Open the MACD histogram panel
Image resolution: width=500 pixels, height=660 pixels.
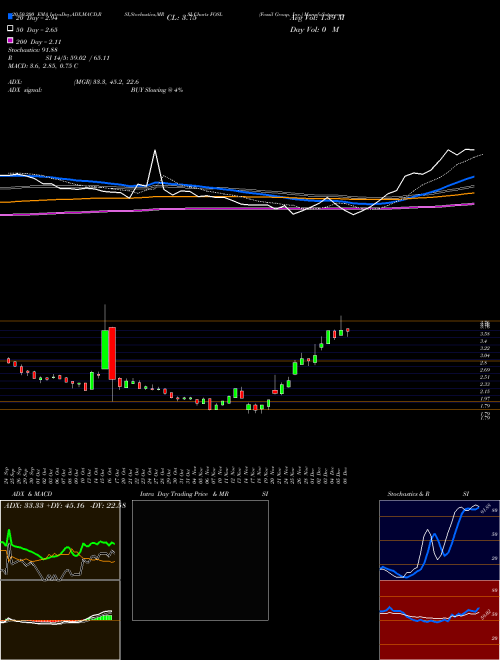coord(60,620)
